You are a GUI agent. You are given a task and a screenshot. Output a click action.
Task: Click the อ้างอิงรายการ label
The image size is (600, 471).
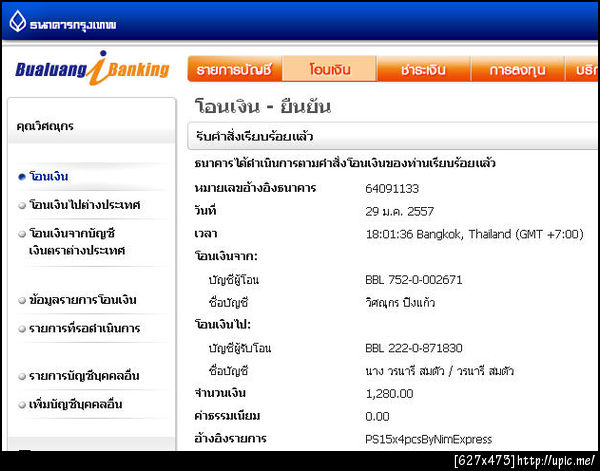(230, 438)
